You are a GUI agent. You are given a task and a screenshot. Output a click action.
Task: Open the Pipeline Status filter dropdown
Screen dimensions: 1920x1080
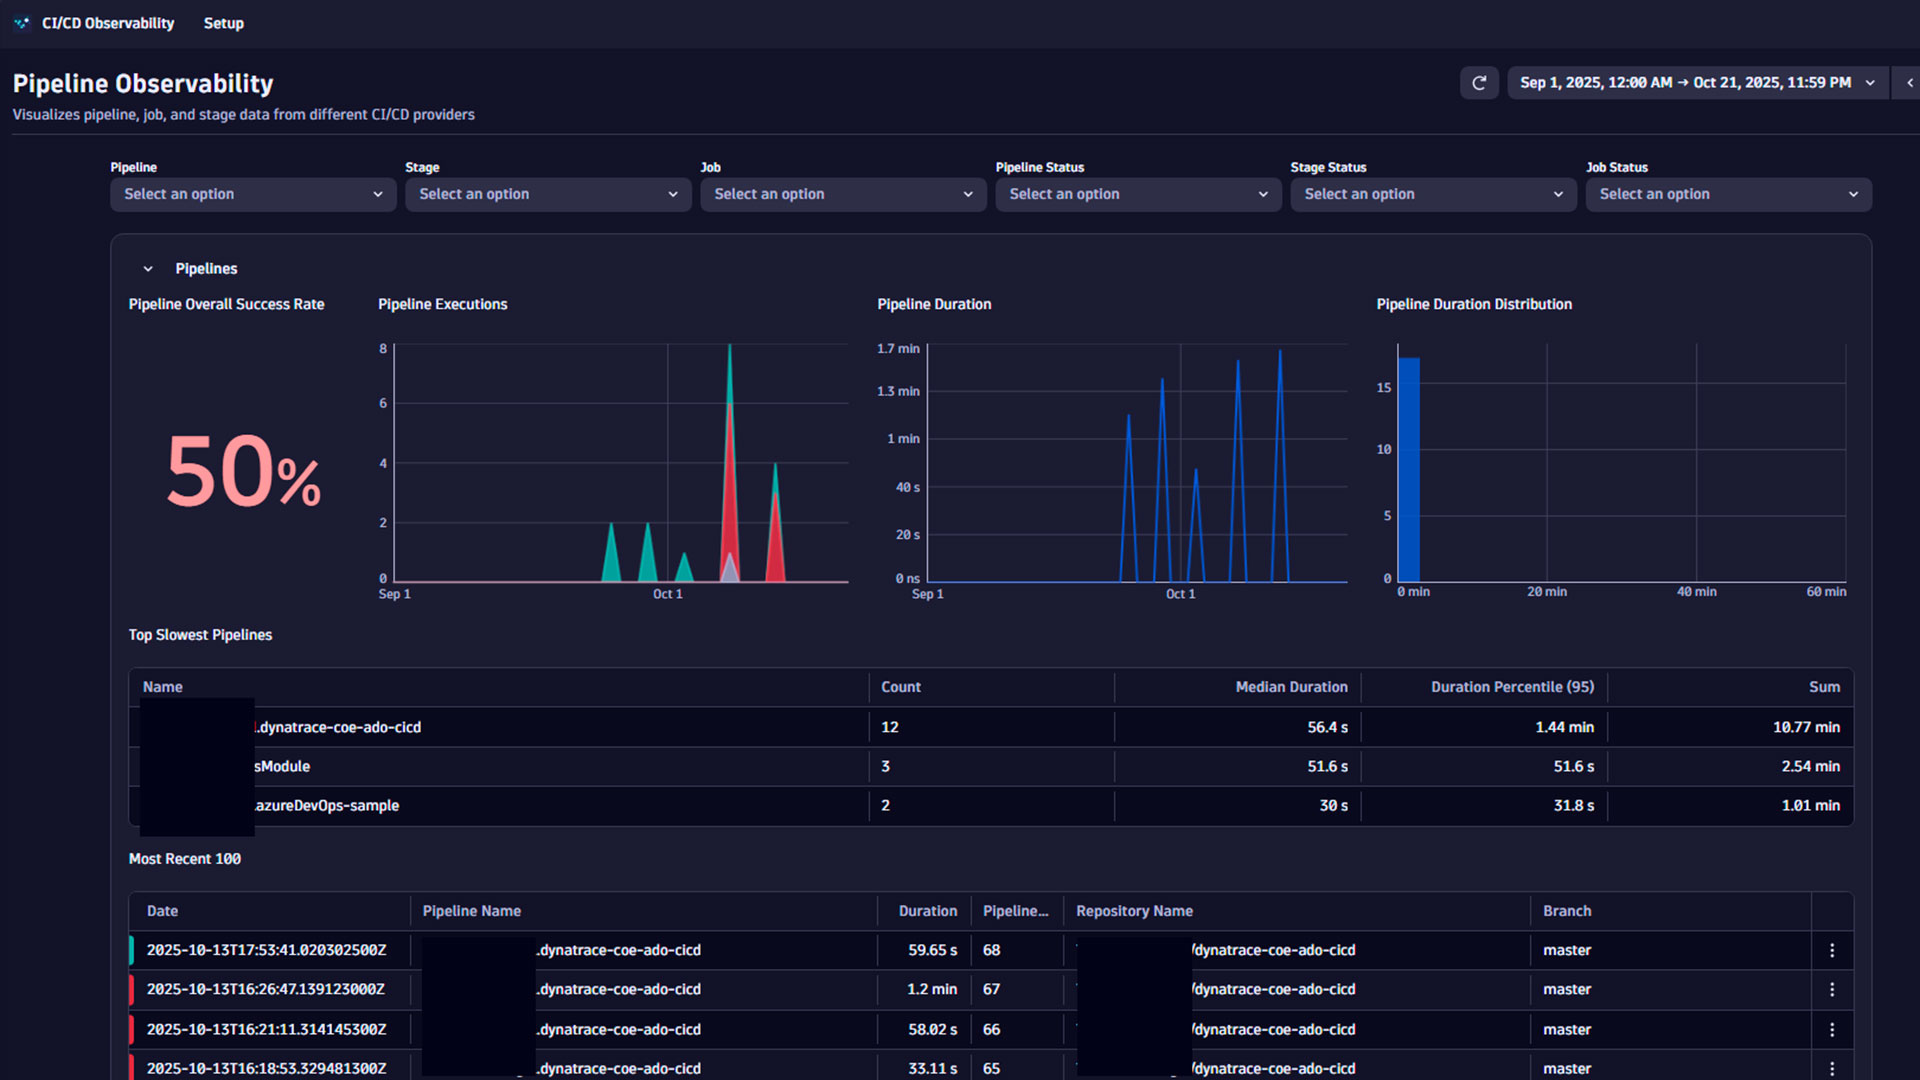pos(1137,194)
